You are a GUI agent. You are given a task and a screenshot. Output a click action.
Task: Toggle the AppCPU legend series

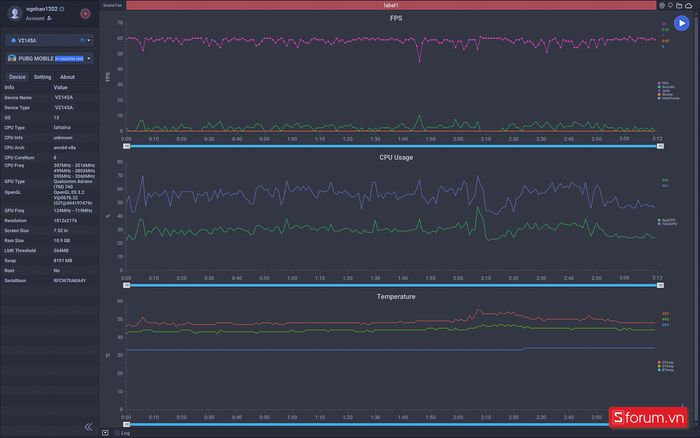pos(665,219)
